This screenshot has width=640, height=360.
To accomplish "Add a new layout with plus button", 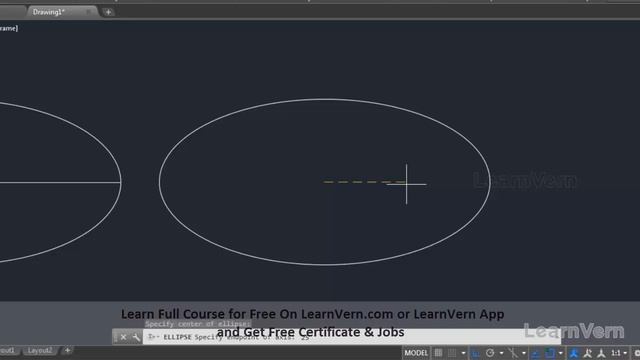I will [x=68, y=350].
